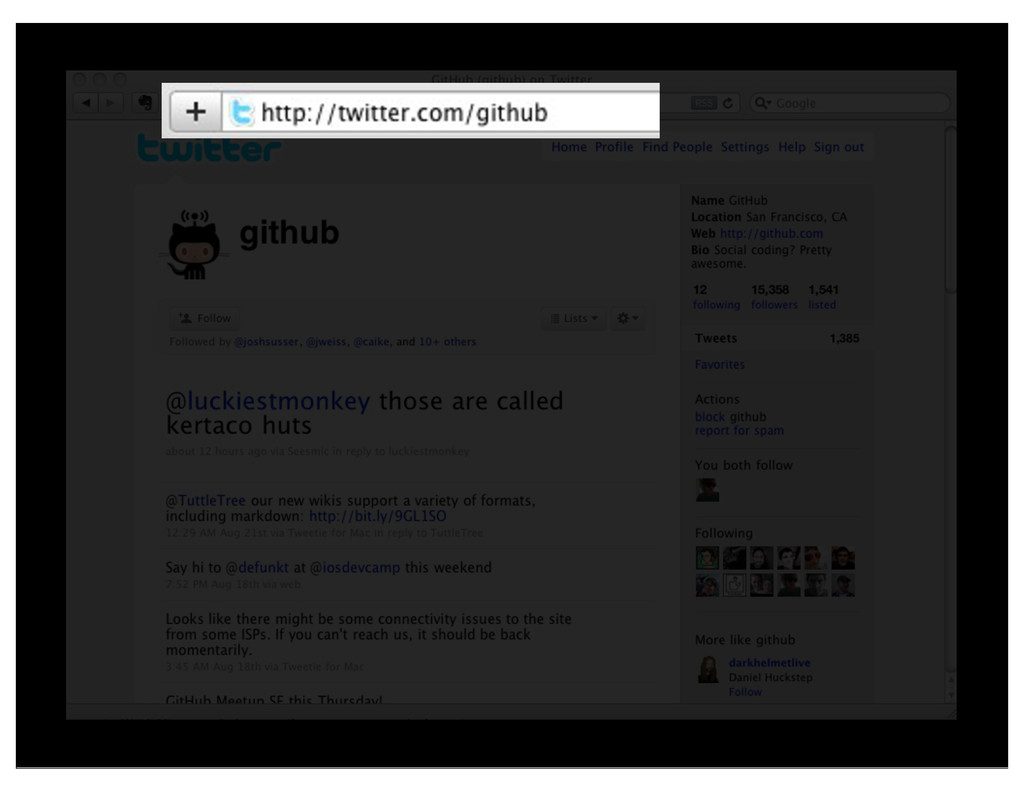Open Help in Twitter nav

click(792, 147)
